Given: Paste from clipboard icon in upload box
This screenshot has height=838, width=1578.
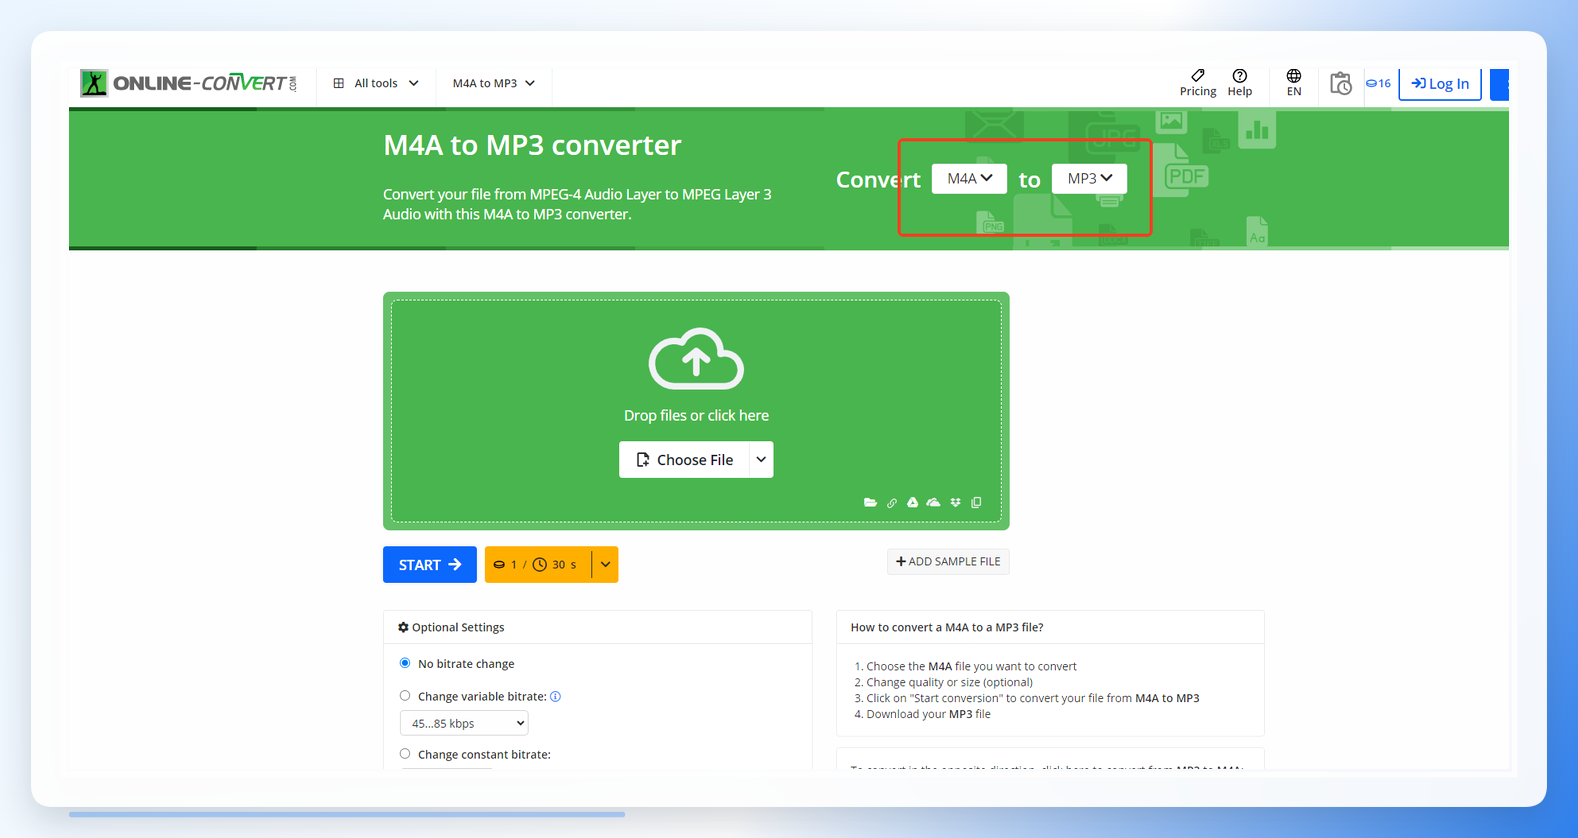Looking at the screenshot, I should tap(977, 503).
